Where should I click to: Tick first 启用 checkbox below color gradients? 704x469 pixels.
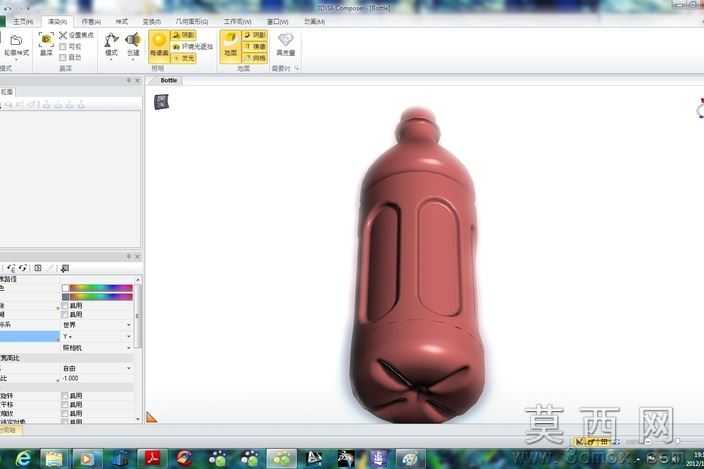65,306
